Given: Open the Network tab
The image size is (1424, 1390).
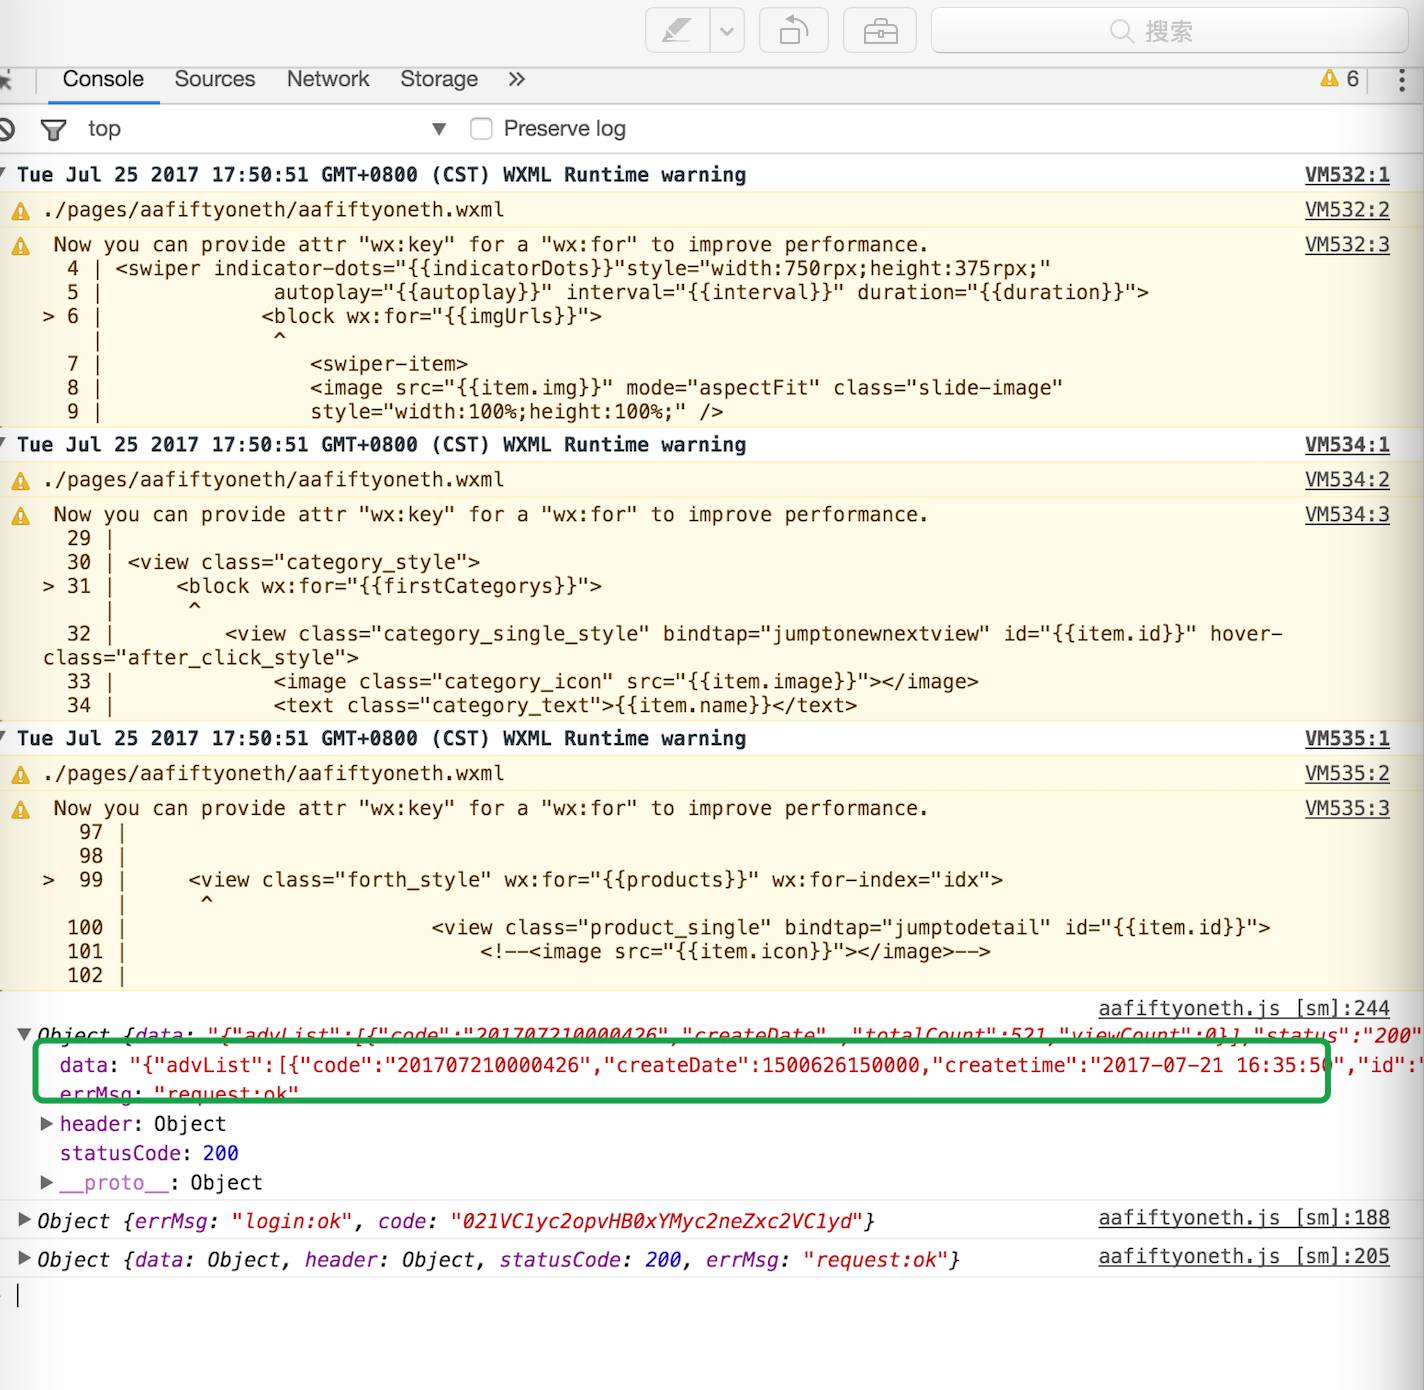Looking at the screenshot, I should (328, 79).
